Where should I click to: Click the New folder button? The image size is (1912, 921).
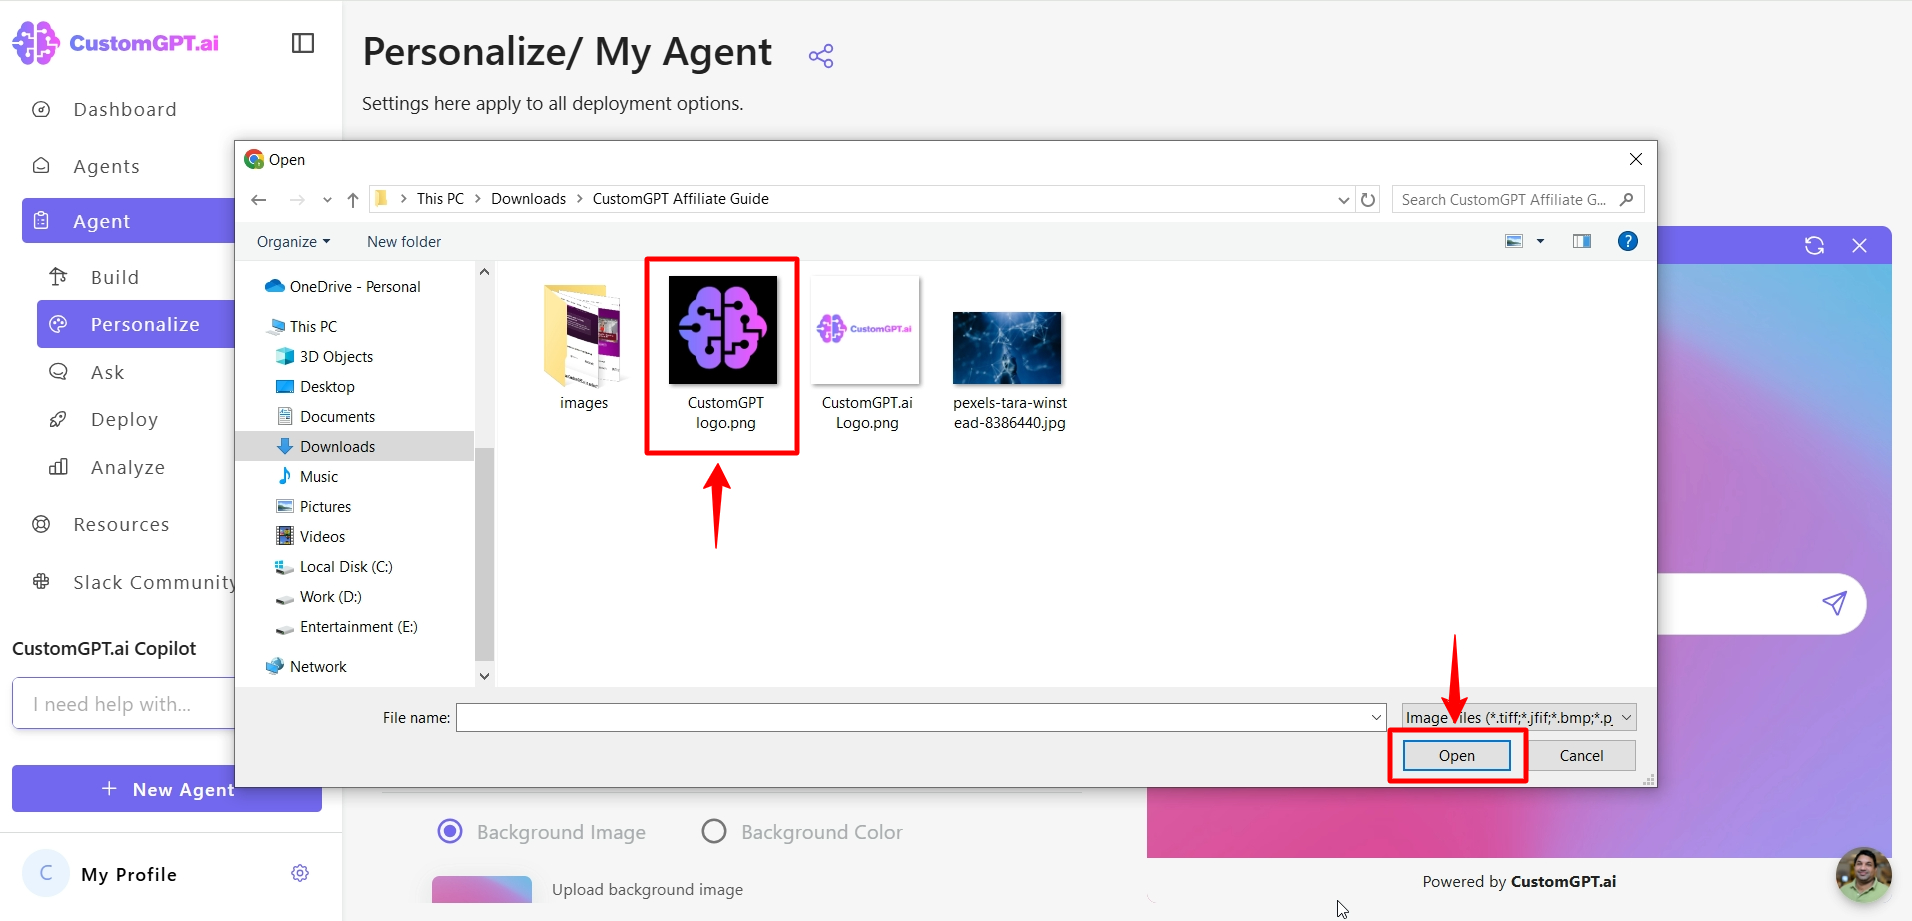pos(404,242)
